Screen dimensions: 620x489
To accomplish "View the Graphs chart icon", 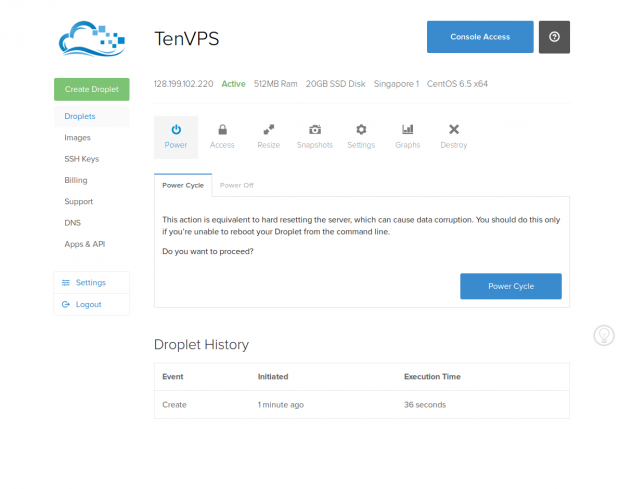I will point(407,130).
